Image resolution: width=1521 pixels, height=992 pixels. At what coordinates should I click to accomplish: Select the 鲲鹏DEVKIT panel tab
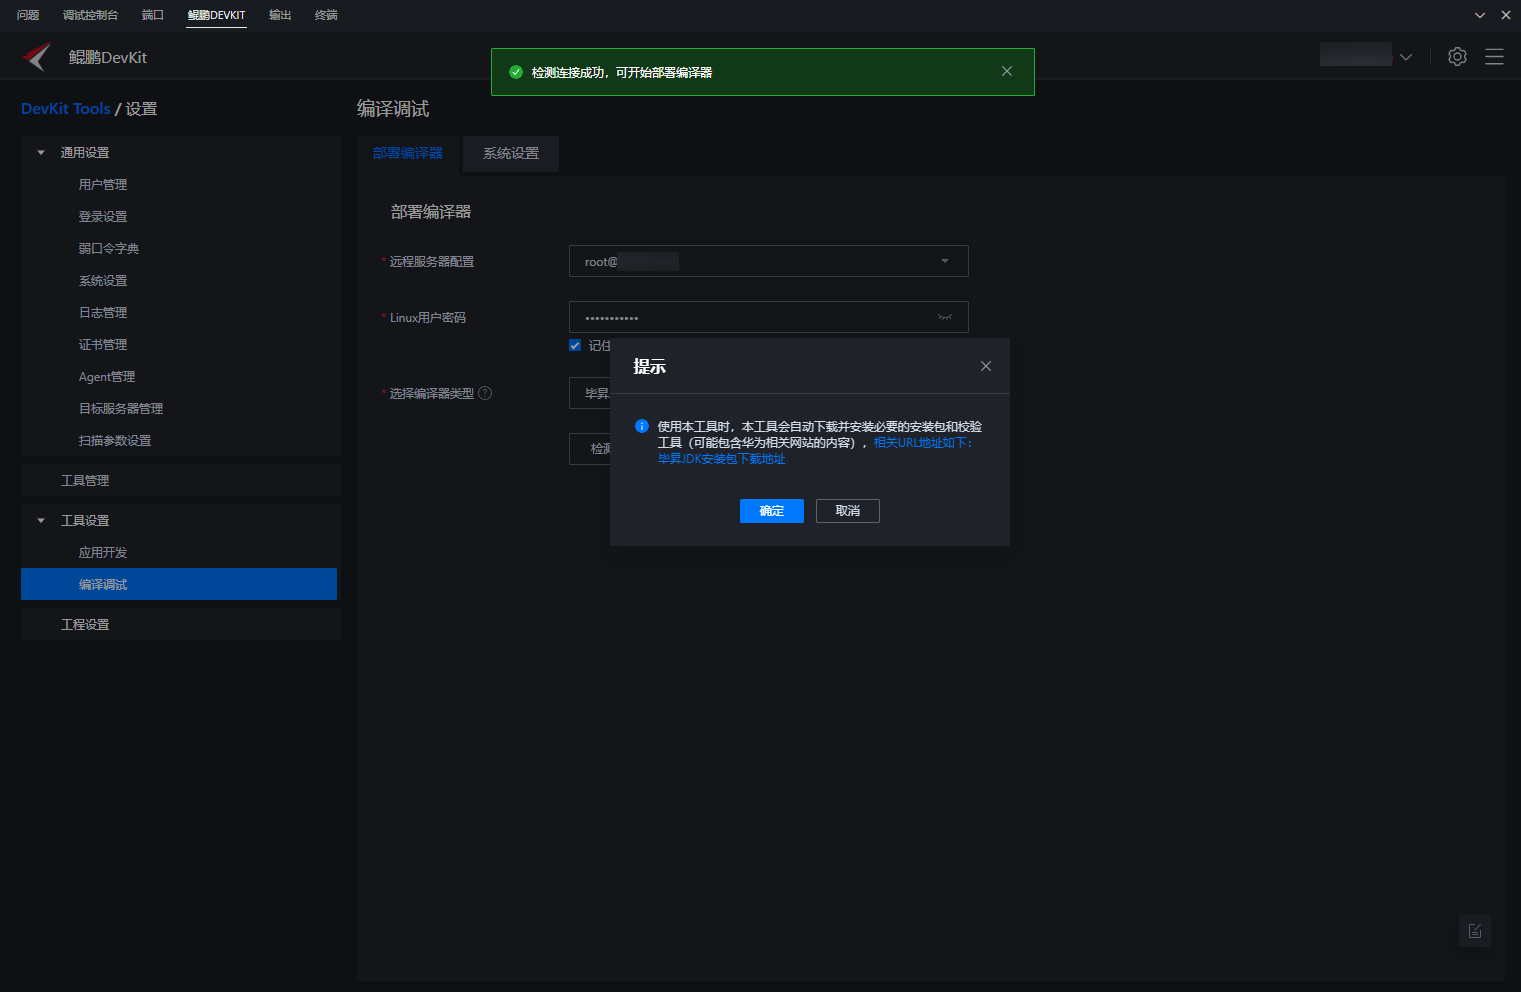click(216, 15)
